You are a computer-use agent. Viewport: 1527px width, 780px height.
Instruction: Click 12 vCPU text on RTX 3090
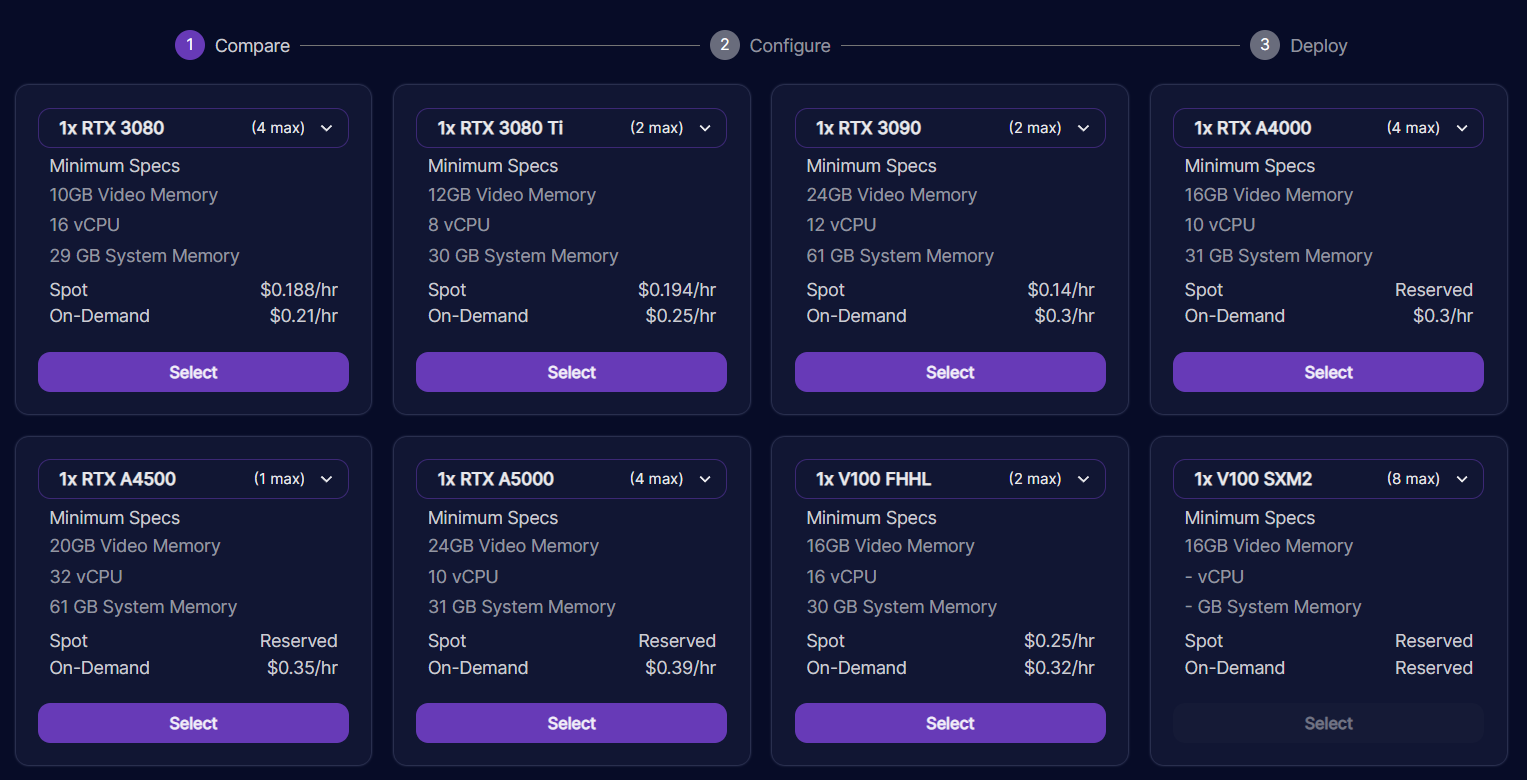(842, 225)
